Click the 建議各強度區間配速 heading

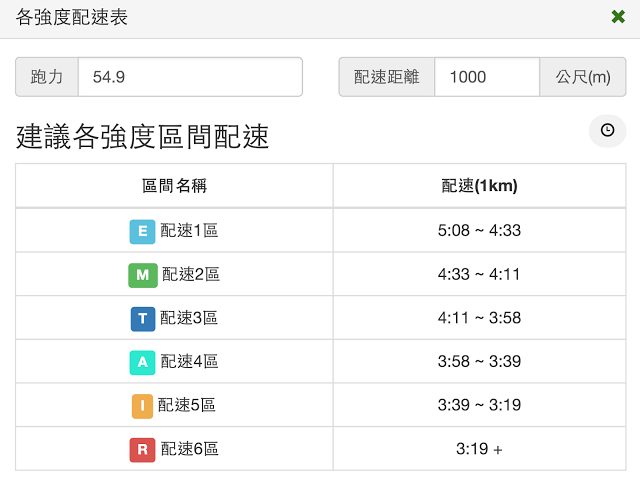[x=142, y=136]
